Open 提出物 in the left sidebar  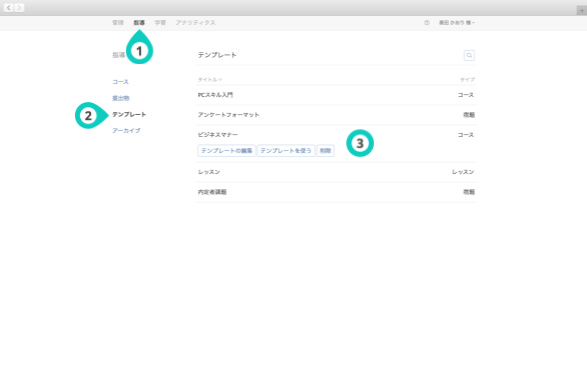121,98
